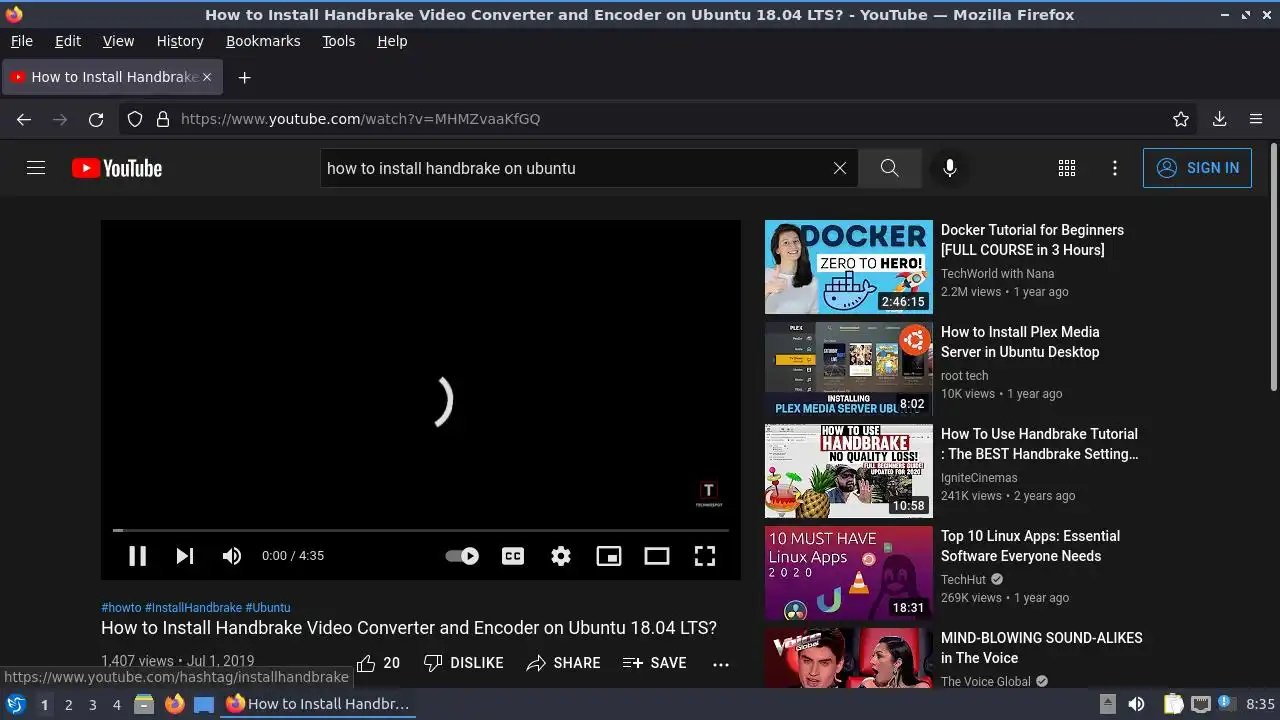Click SIGN IN button
Viewport: 1280px width, 720px height.
1197,168
